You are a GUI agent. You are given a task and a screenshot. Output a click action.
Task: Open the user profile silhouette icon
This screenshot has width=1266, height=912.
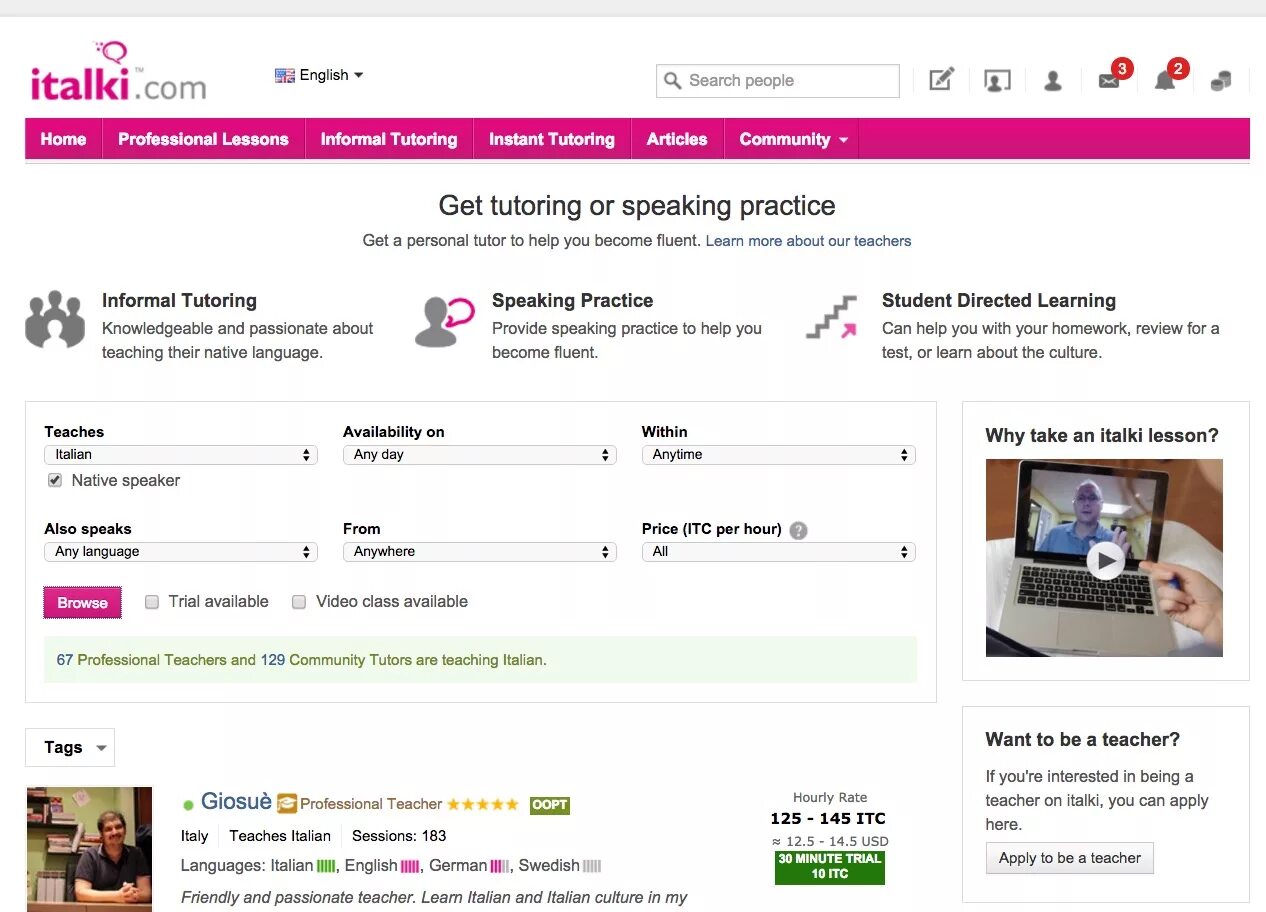click(1052, 81)
